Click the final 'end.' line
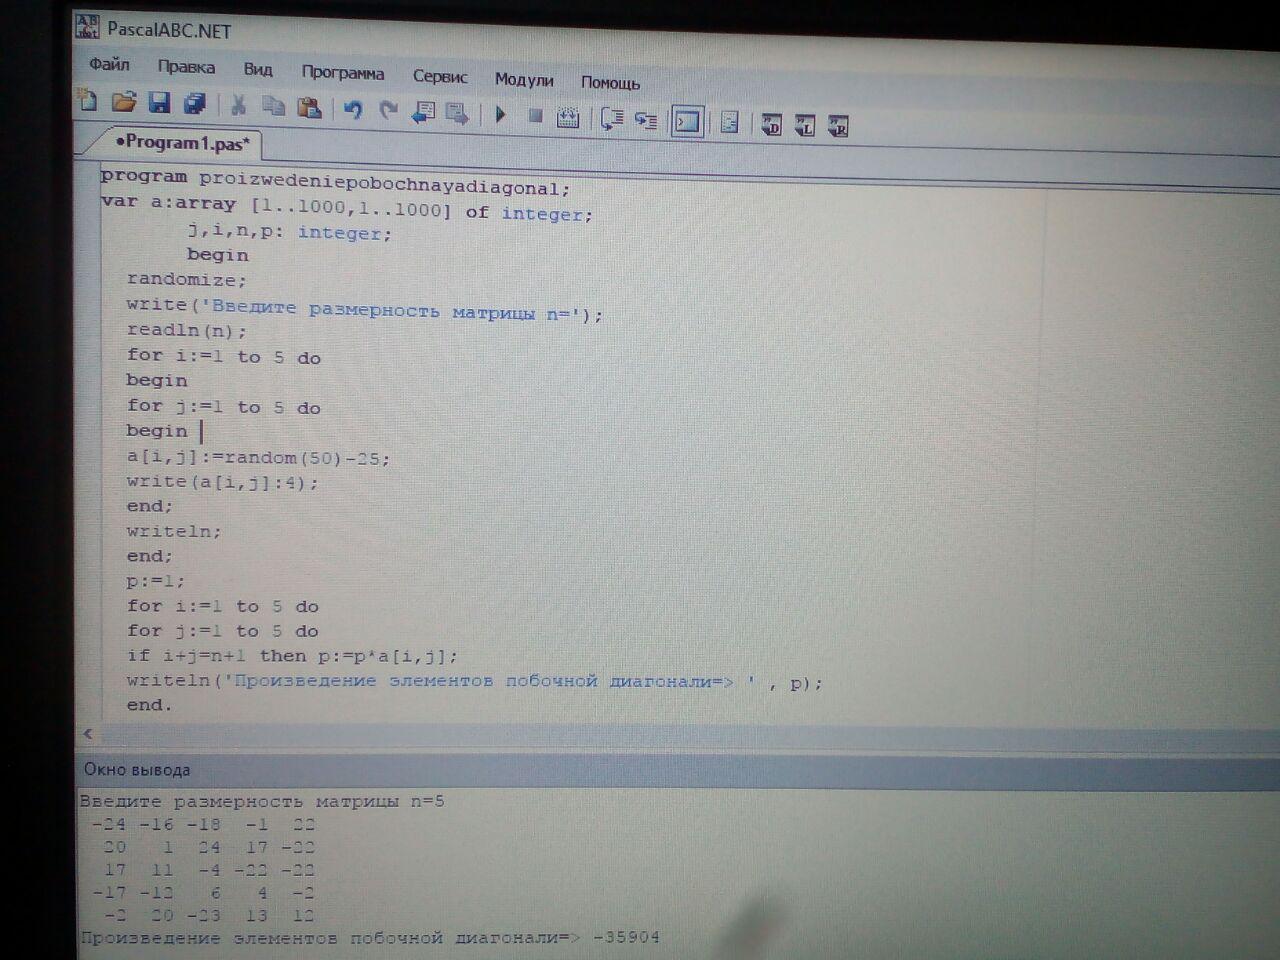 tap(149, 705)
